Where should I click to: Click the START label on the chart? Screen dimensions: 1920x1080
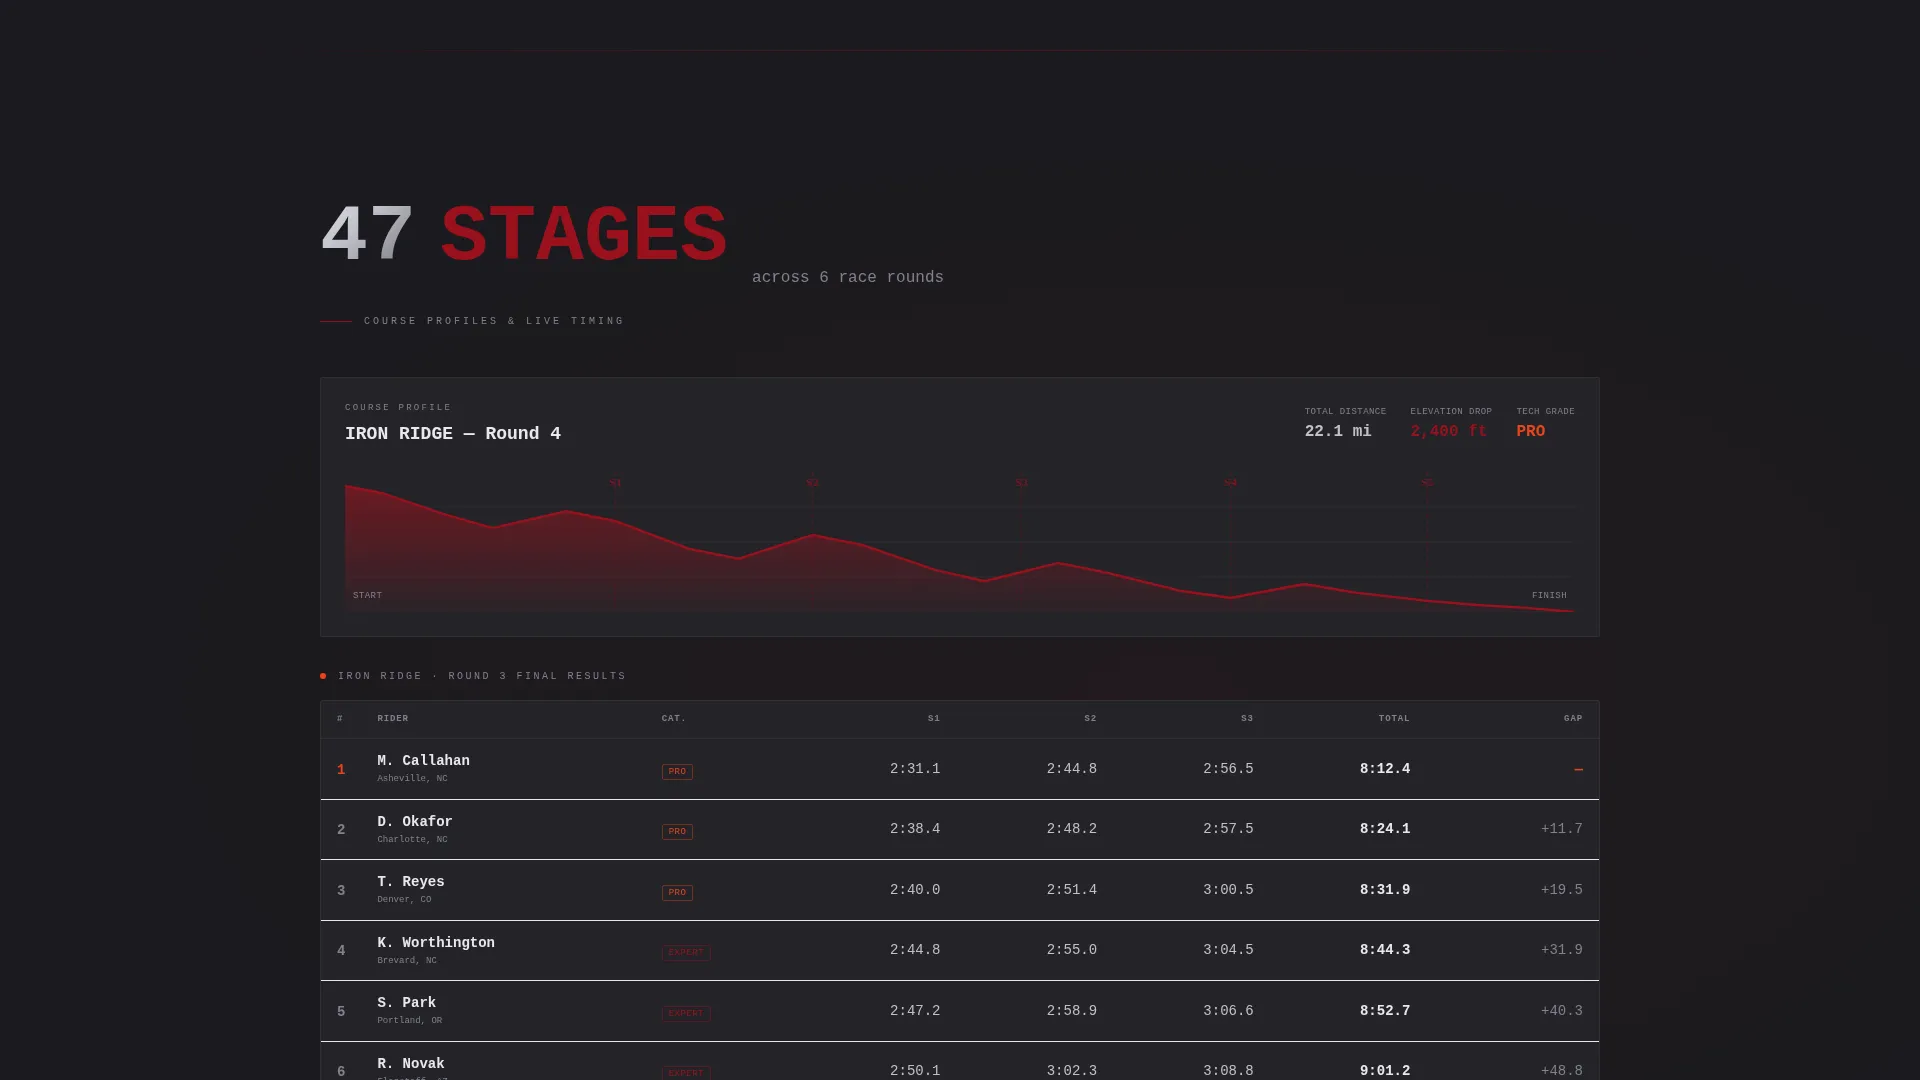coord(367,595)
